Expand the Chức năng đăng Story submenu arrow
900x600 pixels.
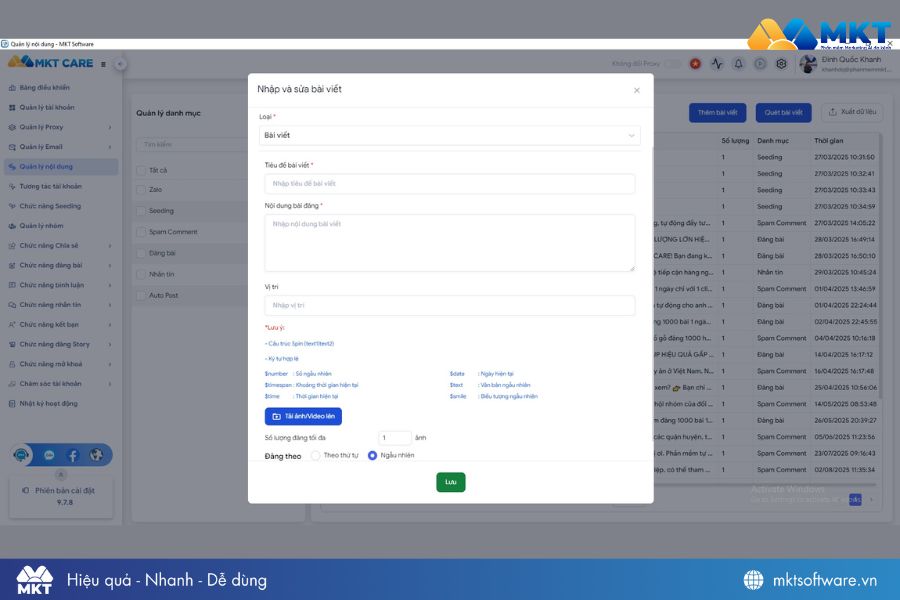tap(110, 344)
